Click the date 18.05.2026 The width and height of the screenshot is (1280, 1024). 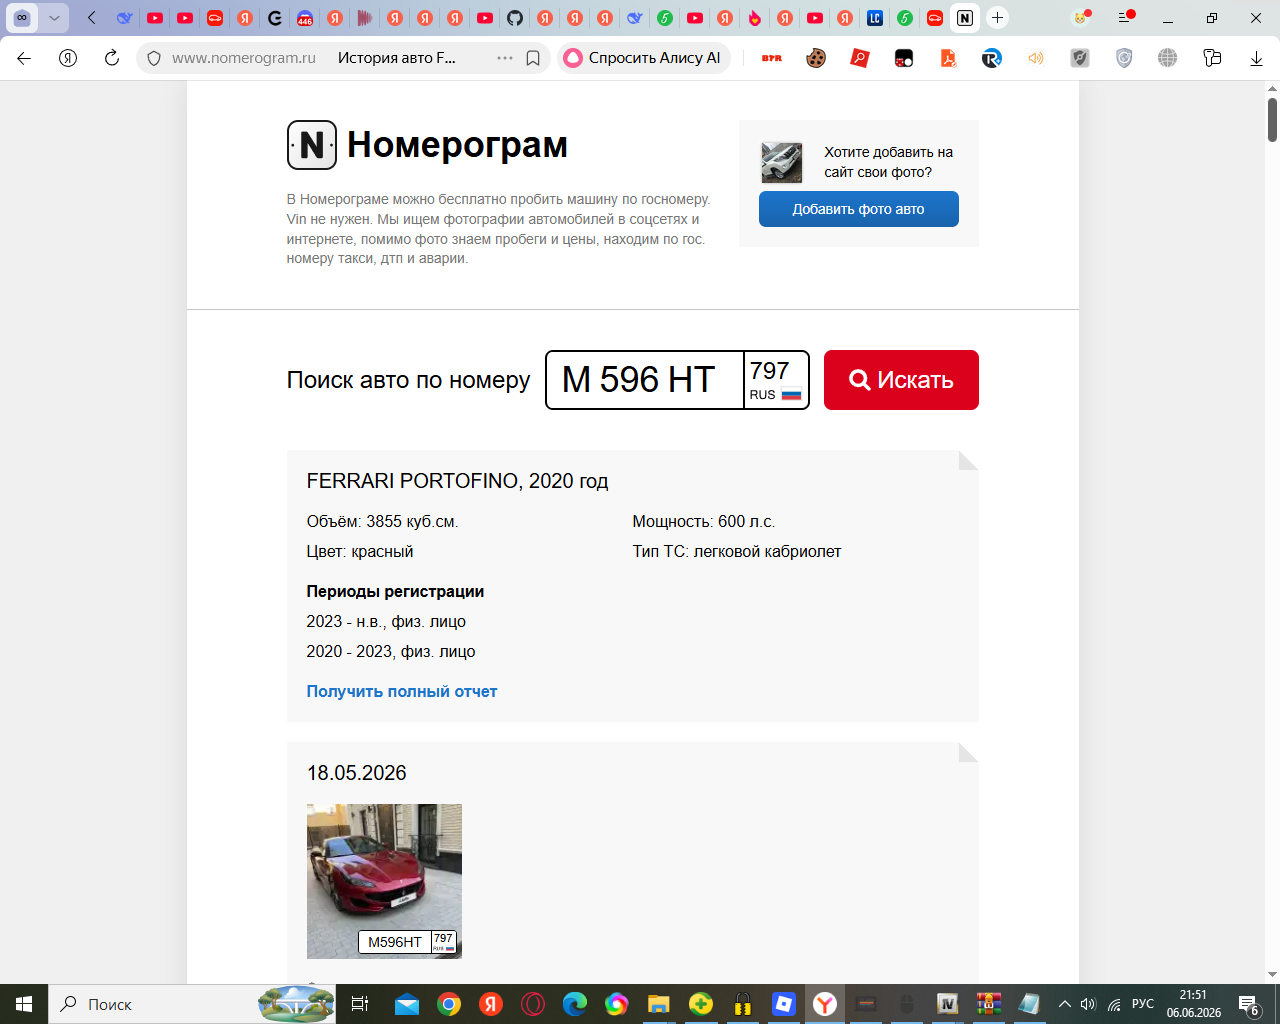point(357,773)
